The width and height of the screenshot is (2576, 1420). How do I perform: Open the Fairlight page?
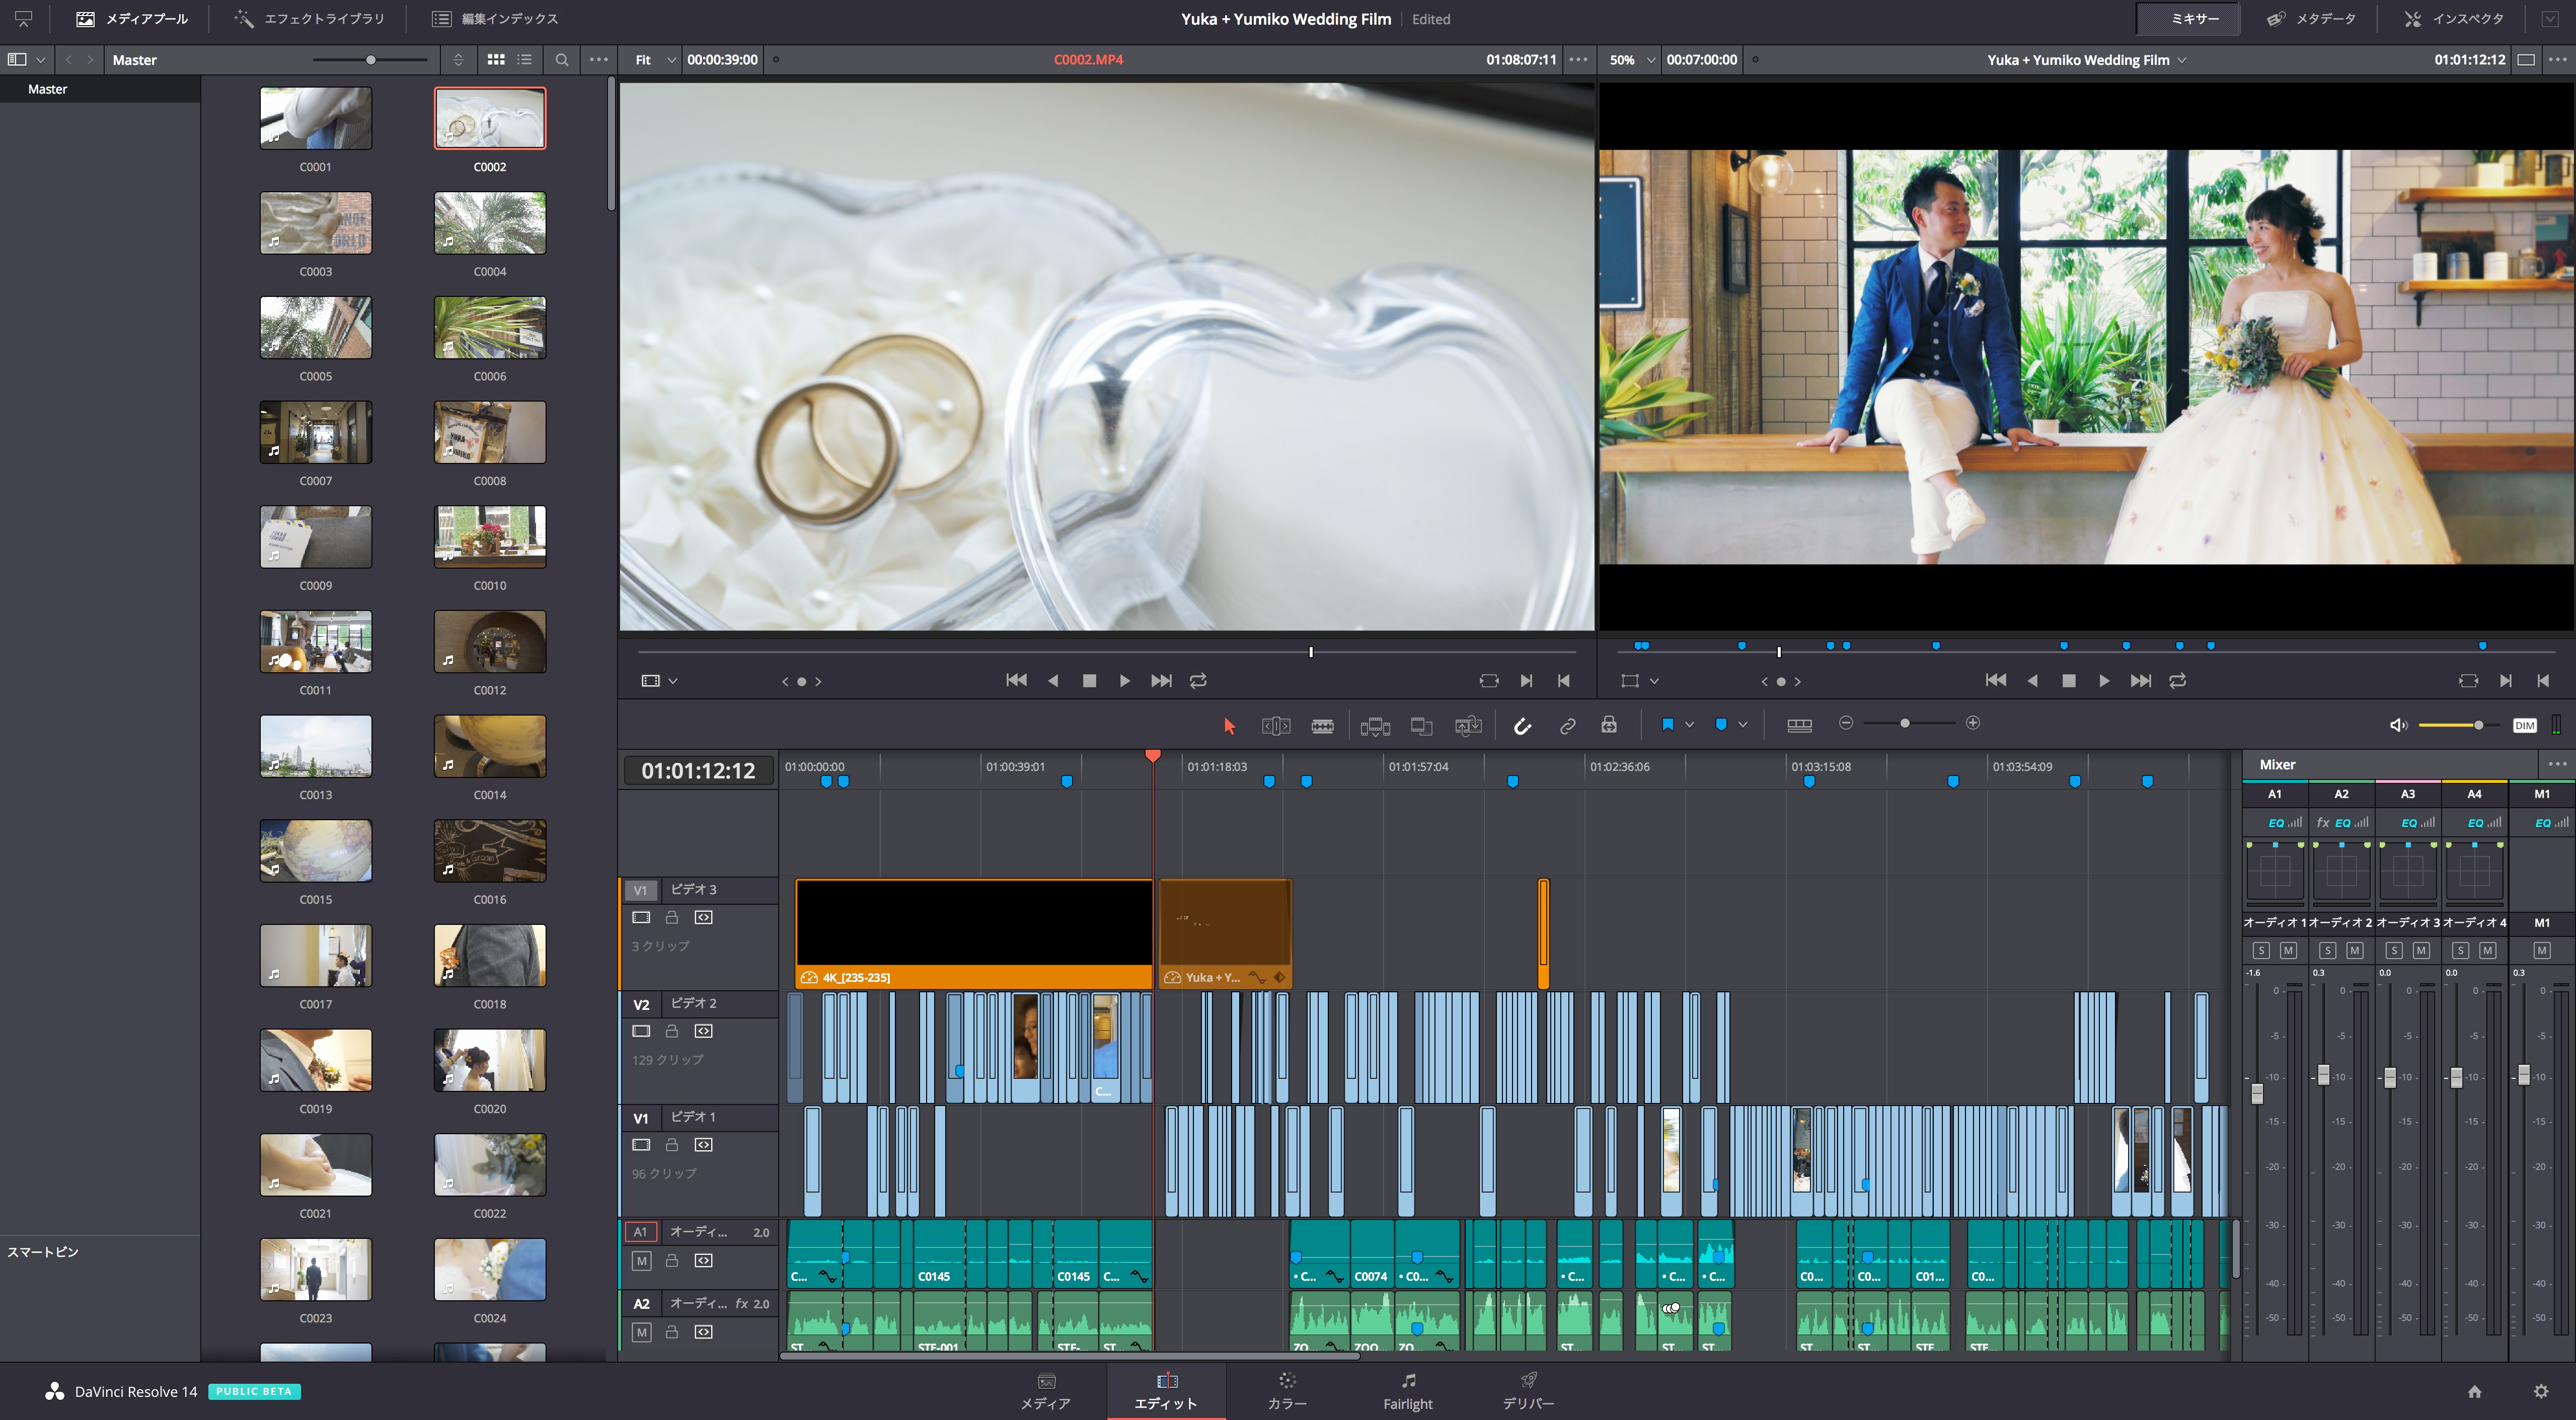point(1407,1391)
